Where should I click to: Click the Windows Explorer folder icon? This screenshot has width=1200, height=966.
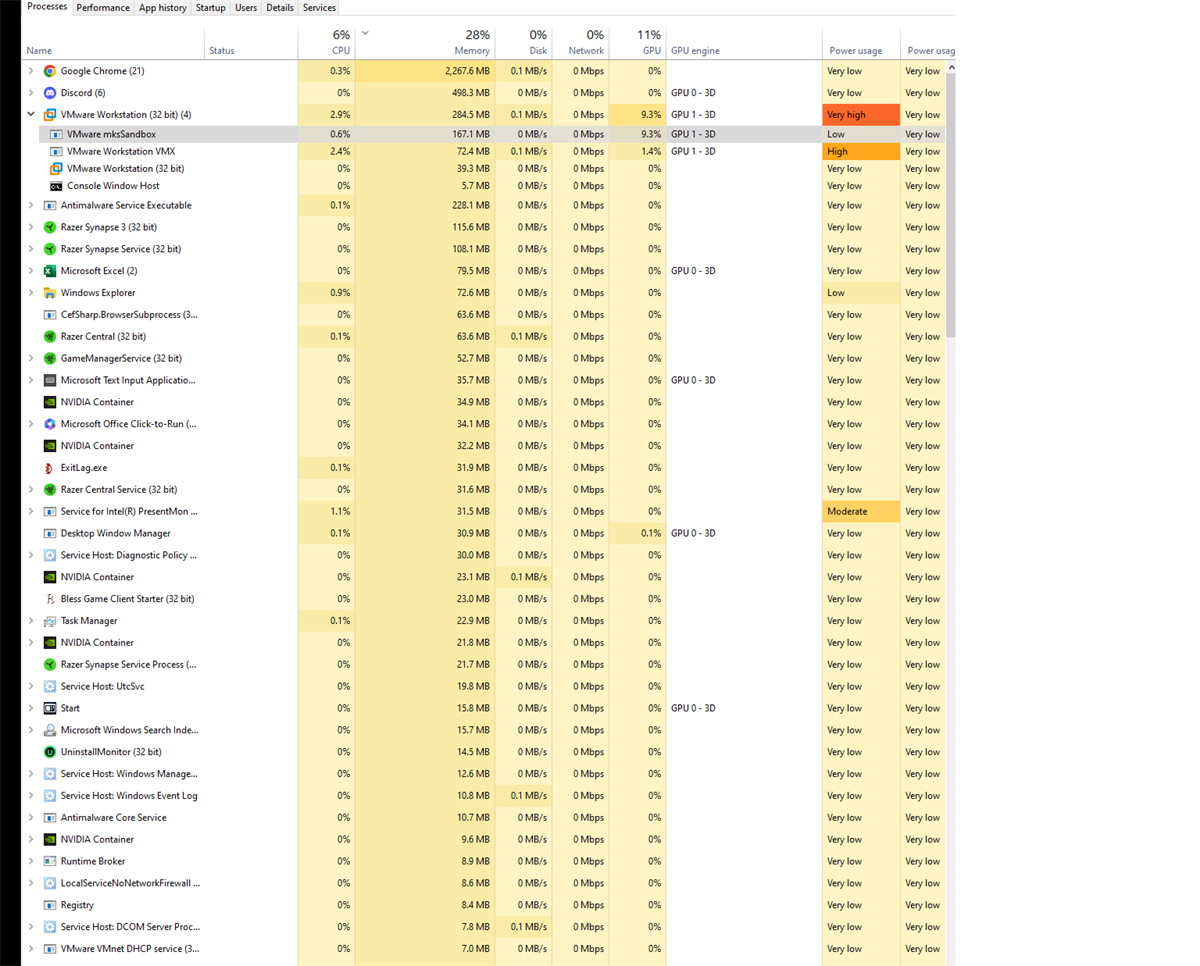[x=50, y=293]
